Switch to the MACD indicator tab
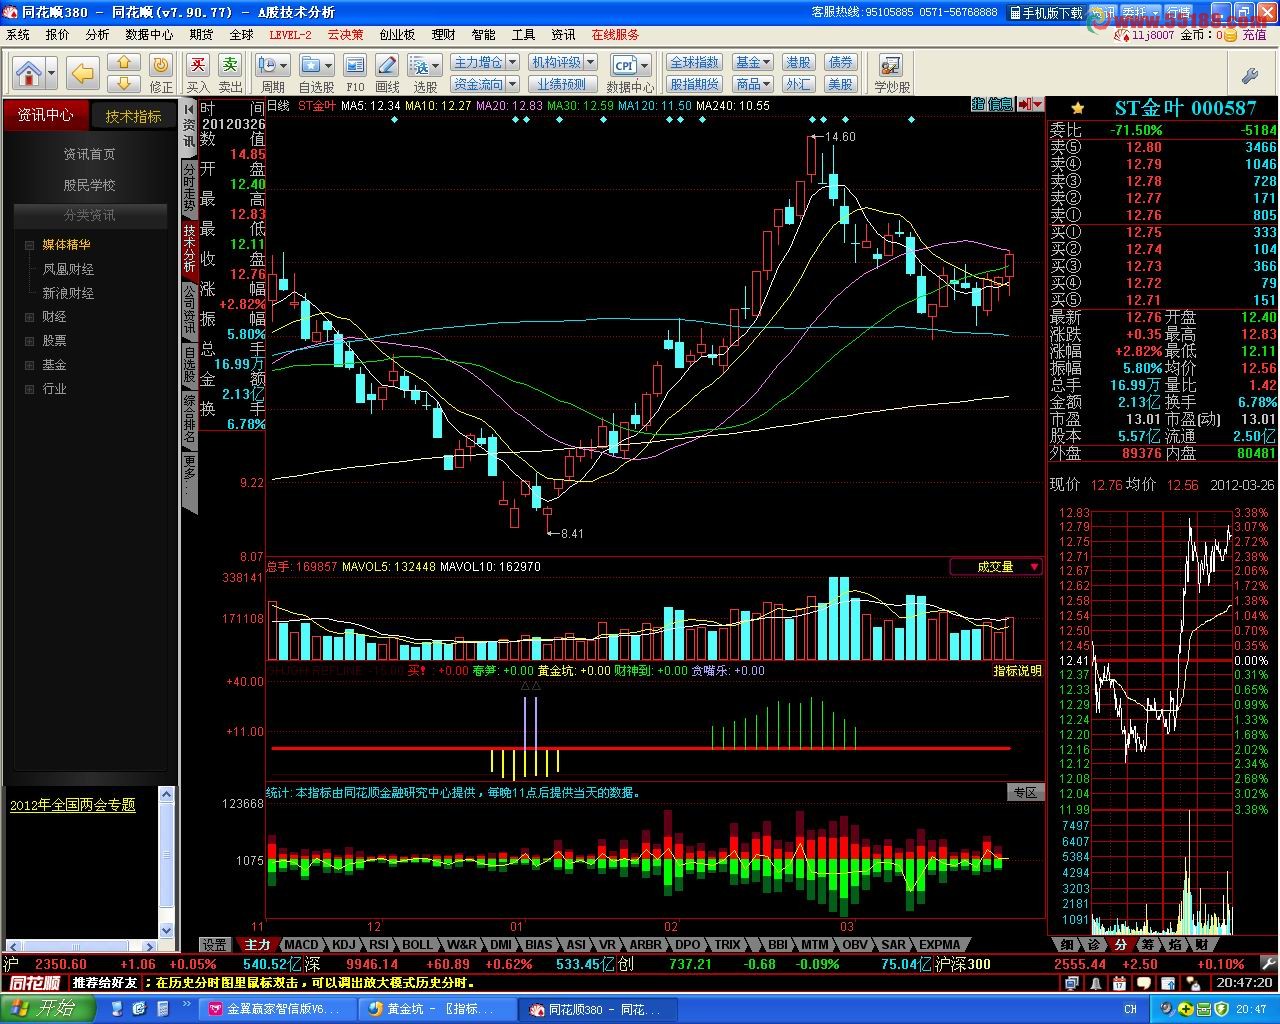Viewport: 1280px width, 1024px height. (300, 944)
